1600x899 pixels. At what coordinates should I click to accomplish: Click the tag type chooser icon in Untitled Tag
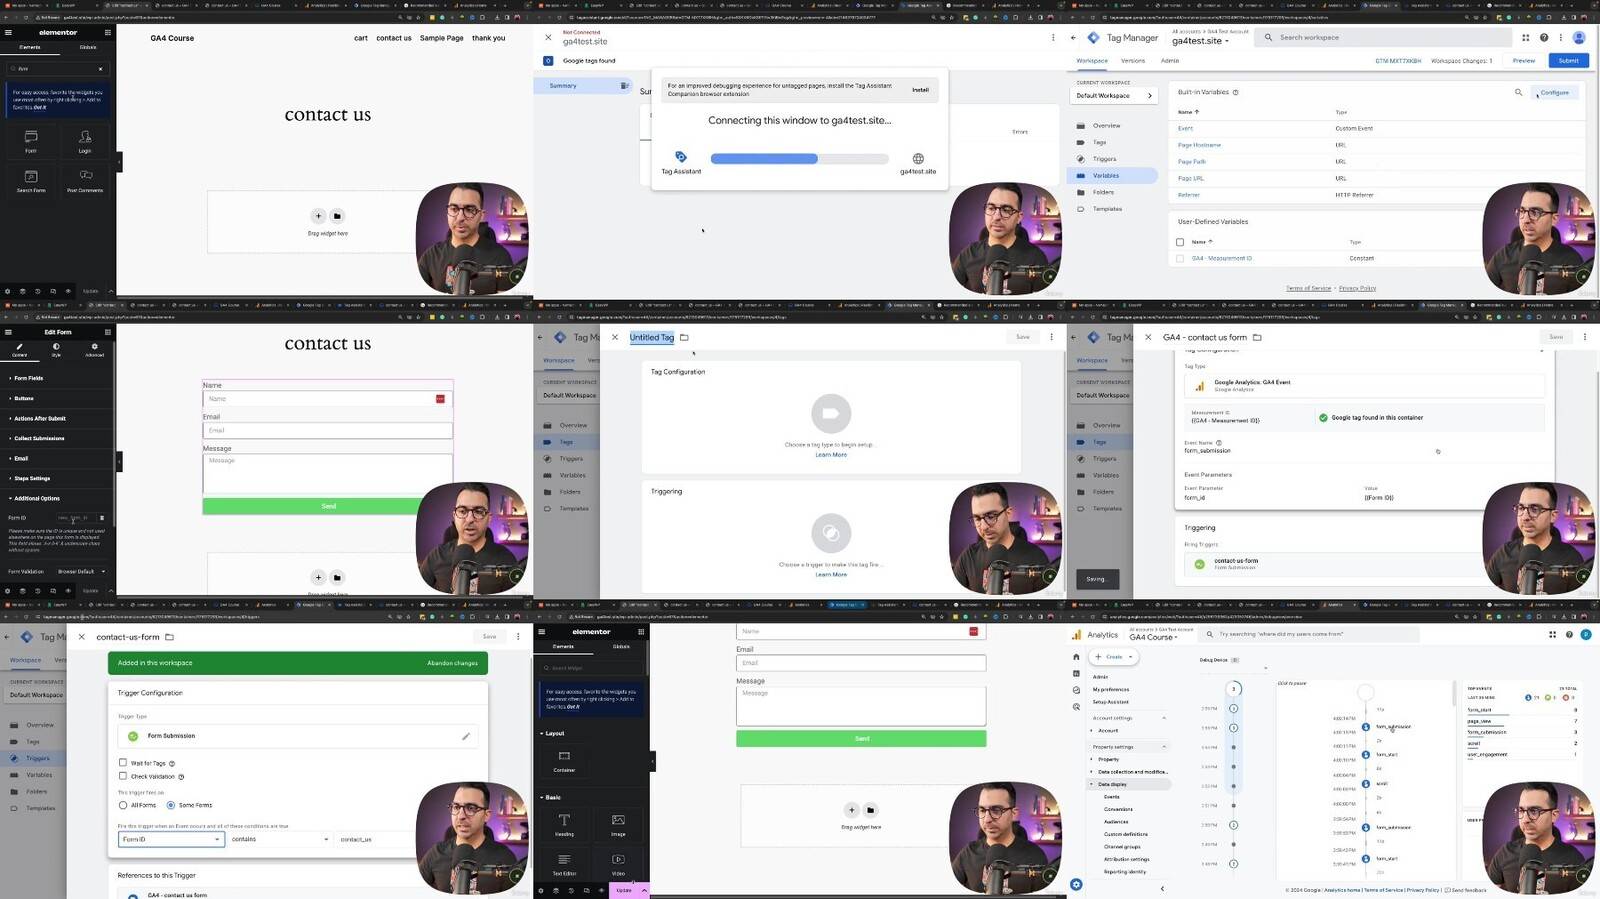pos(830,413)
